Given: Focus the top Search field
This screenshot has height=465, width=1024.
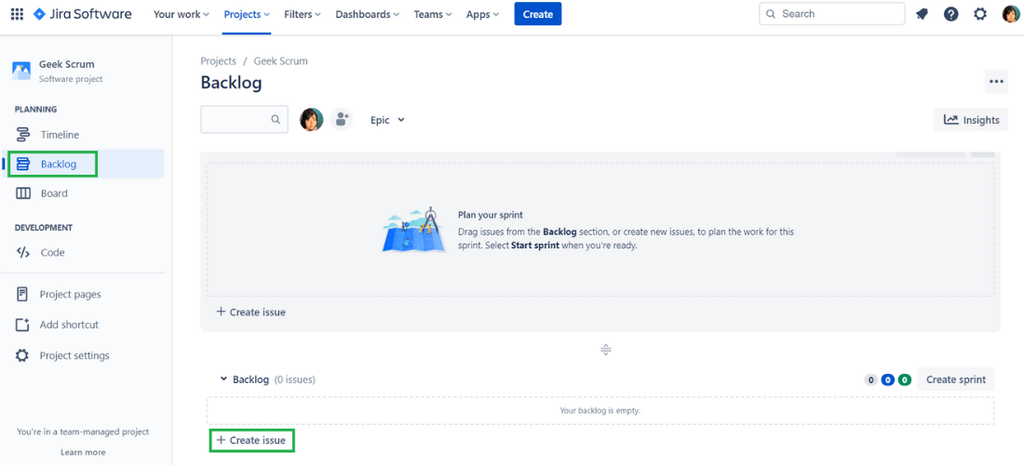Looking at the screenshot, I should click(832, 14).
